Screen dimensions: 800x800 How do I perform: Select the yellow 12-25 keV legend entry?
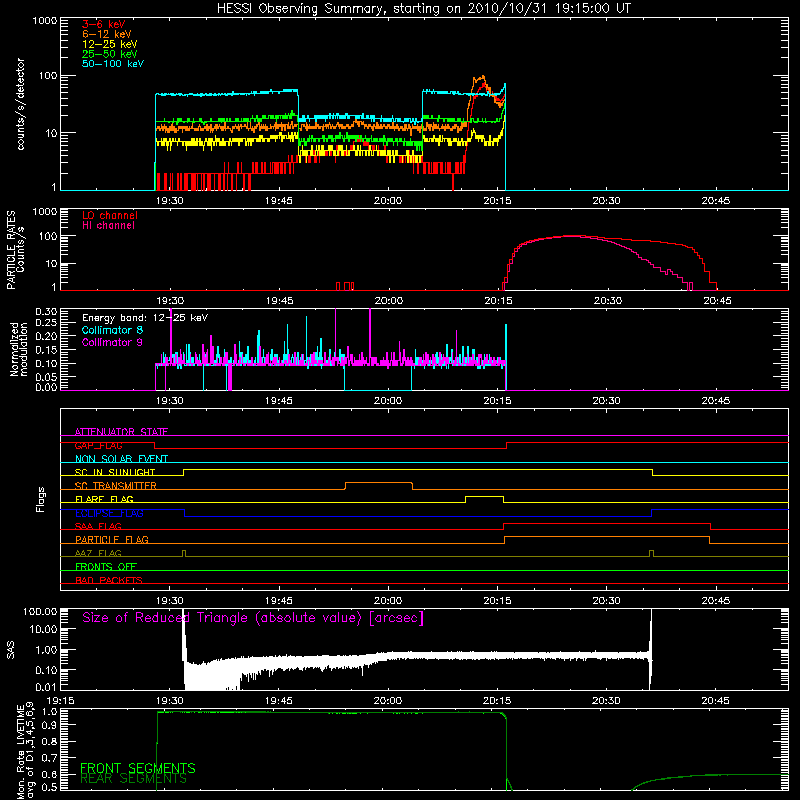(x=110, y=44)
